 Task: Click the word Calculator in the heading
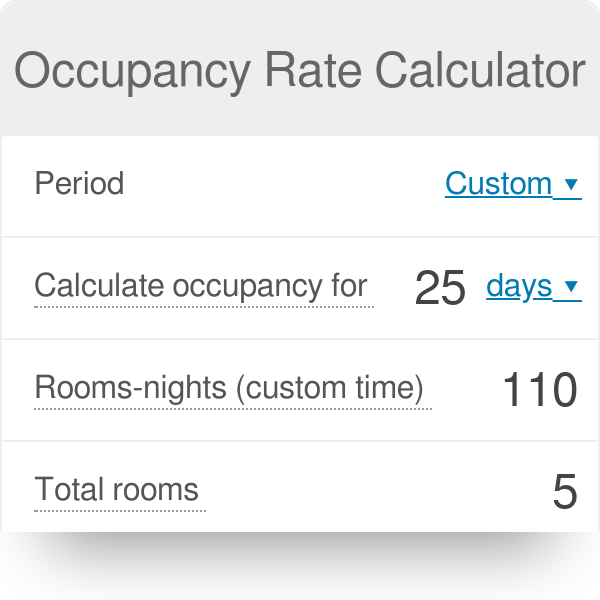(480, 70)
